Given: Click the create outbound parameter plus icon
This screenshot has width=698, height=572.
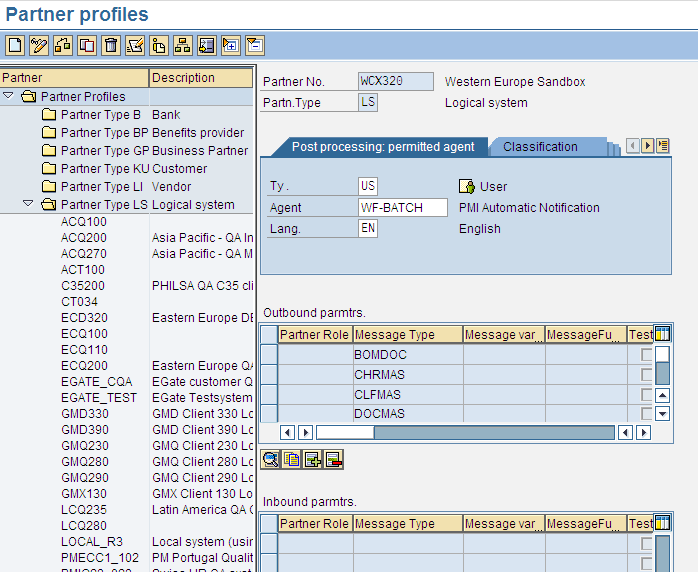Looking at the screenshot, I should (313, 459).
